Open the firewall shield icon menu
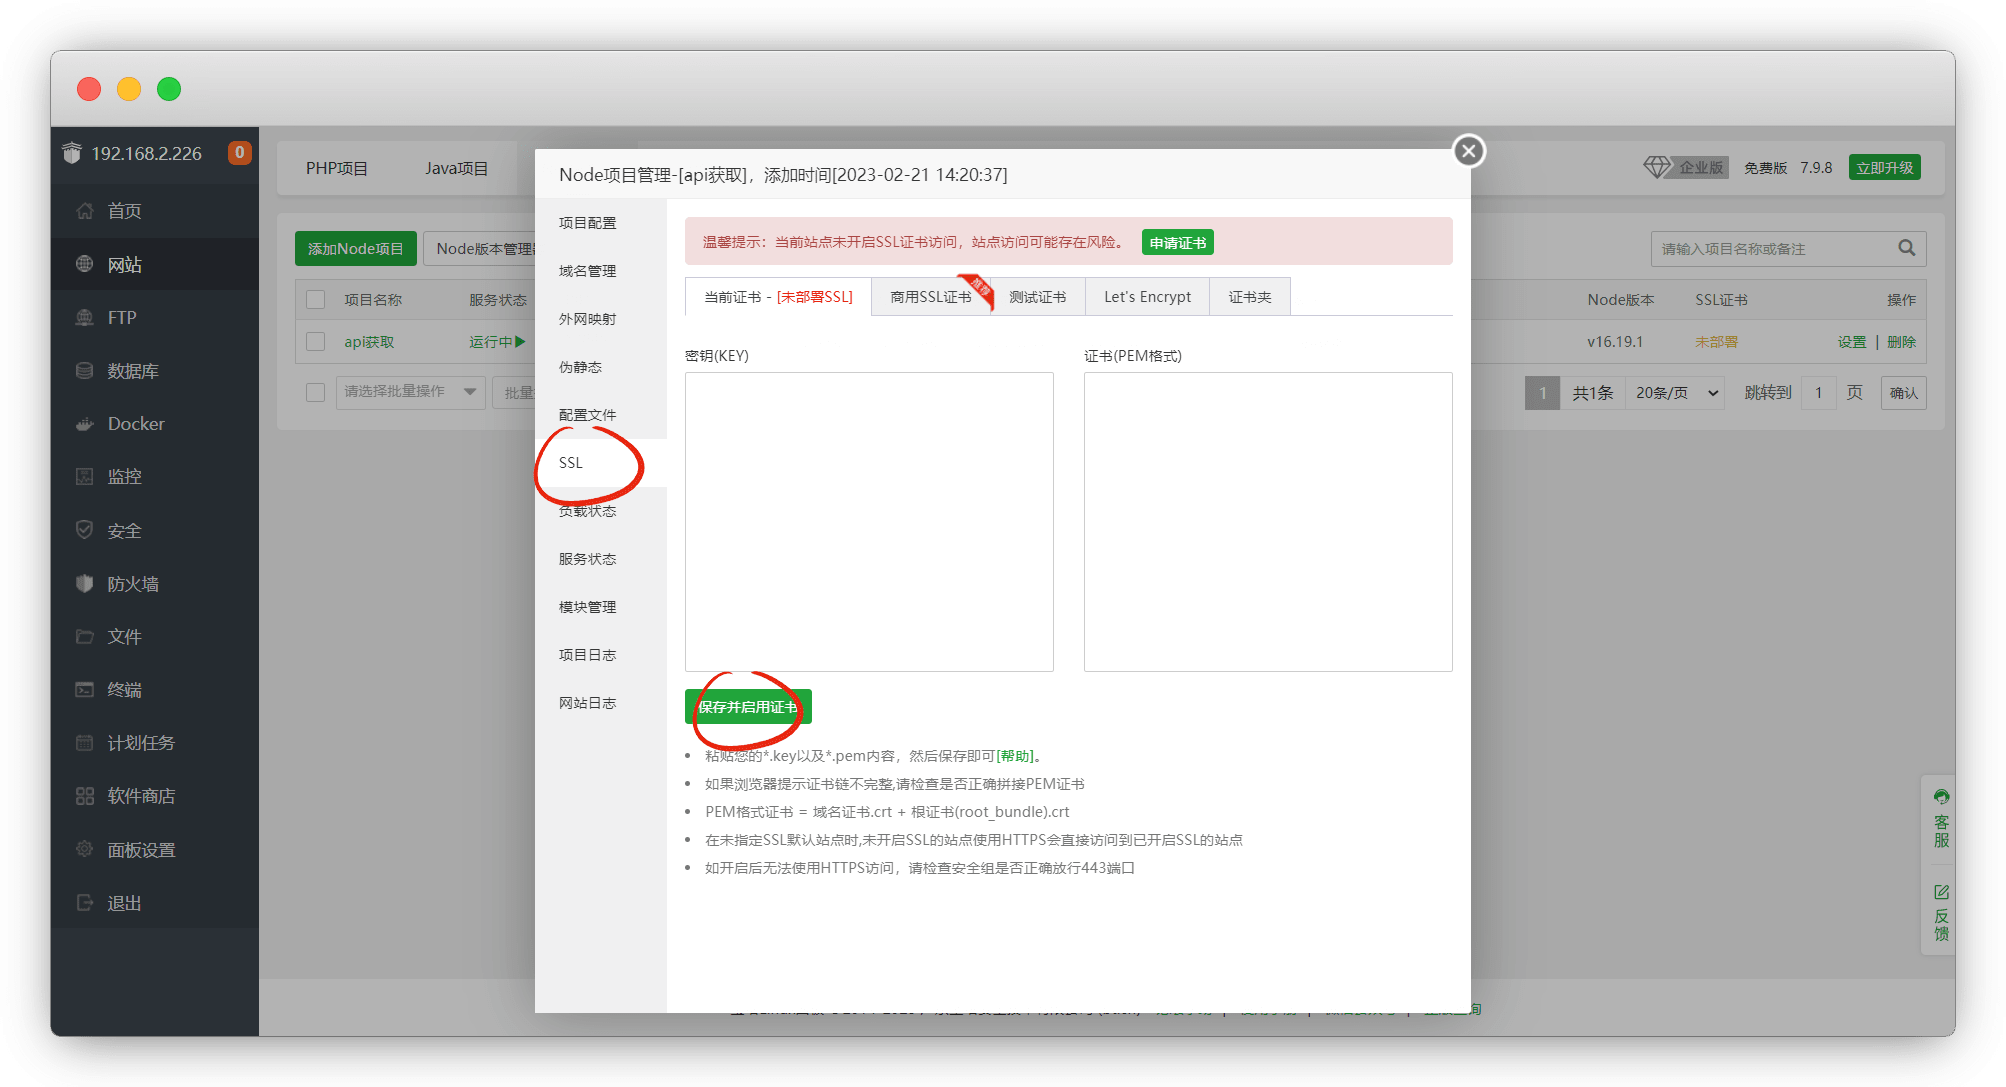This screenshot has width=2006, height=1087. [x=85, y=584]
